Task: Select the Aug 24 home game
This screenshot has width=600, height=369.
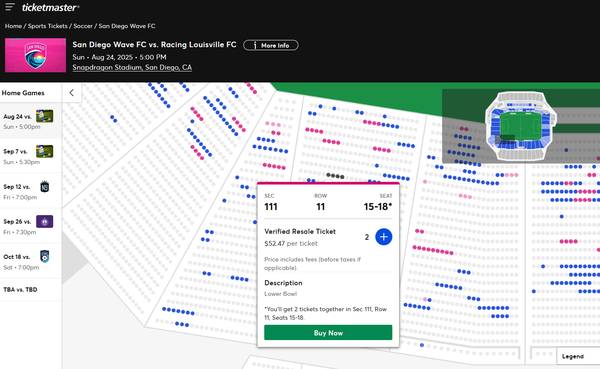Action: coord(30,121)
